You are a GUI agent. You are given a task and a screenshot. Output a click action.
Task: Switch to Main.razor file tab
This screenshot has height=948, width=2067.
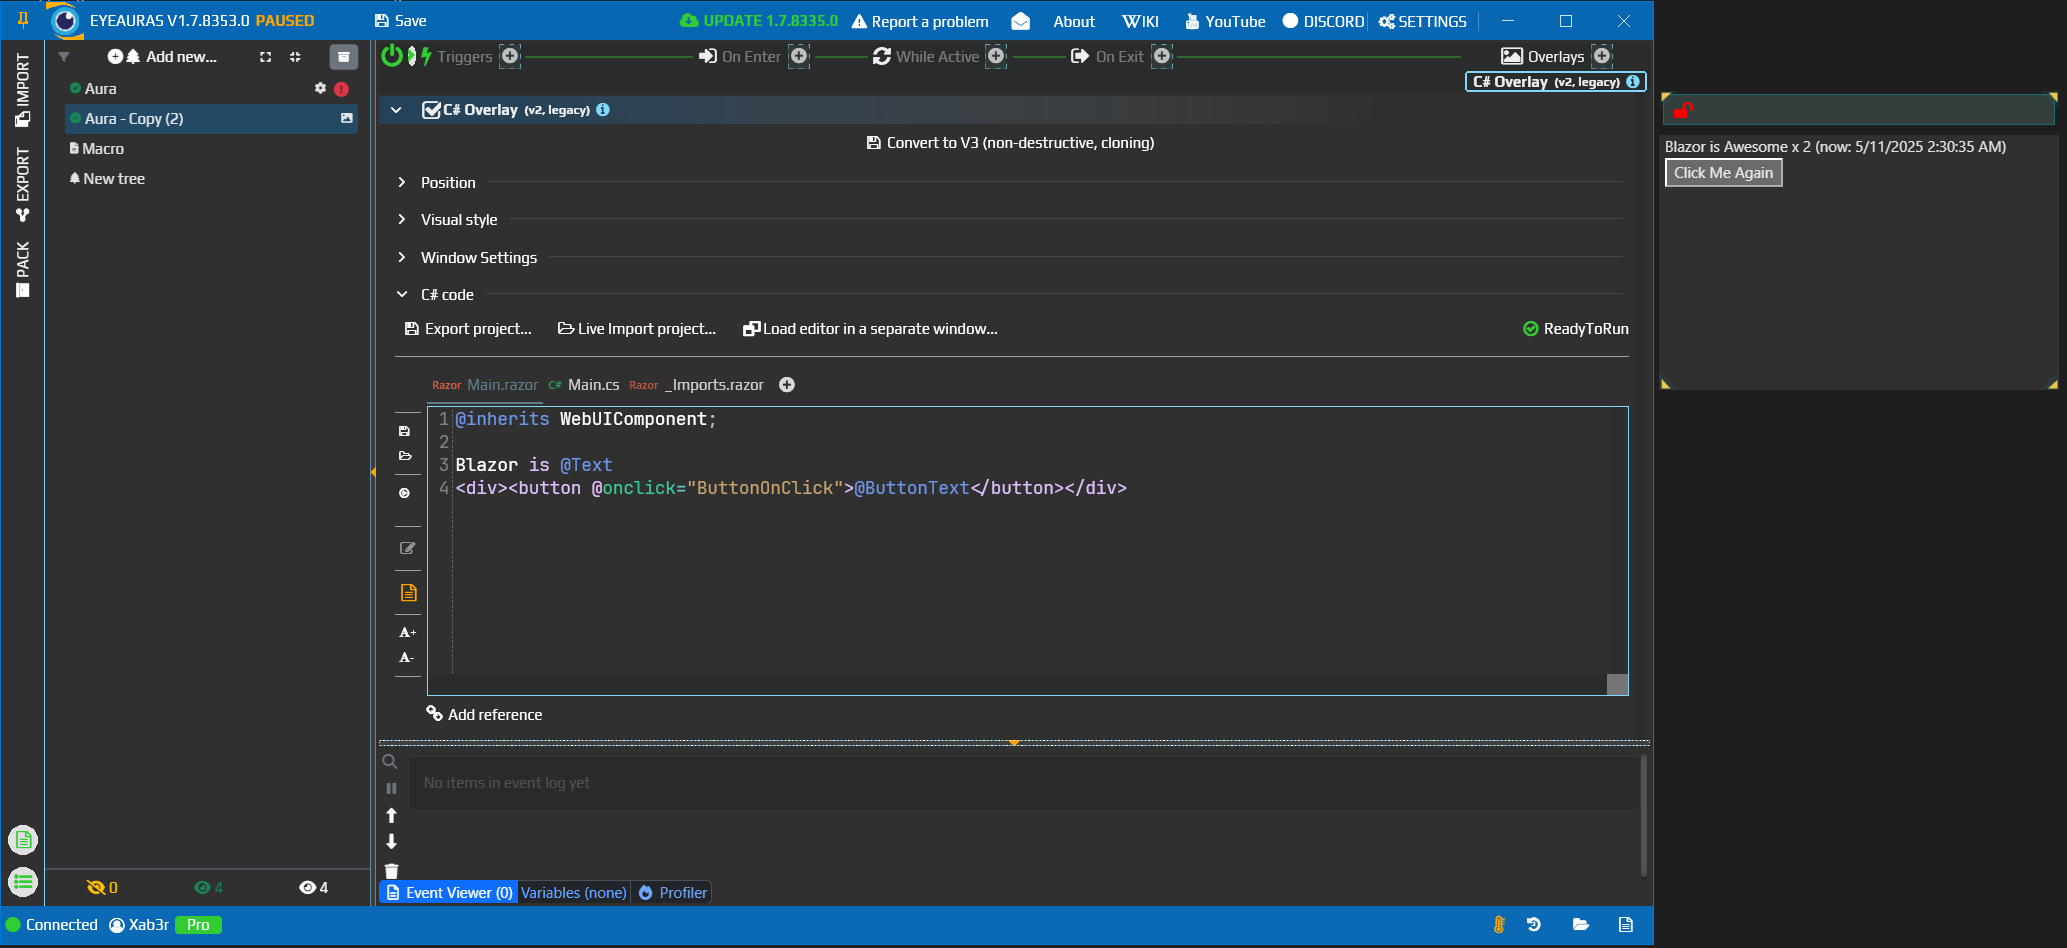(x=485, y=385)
